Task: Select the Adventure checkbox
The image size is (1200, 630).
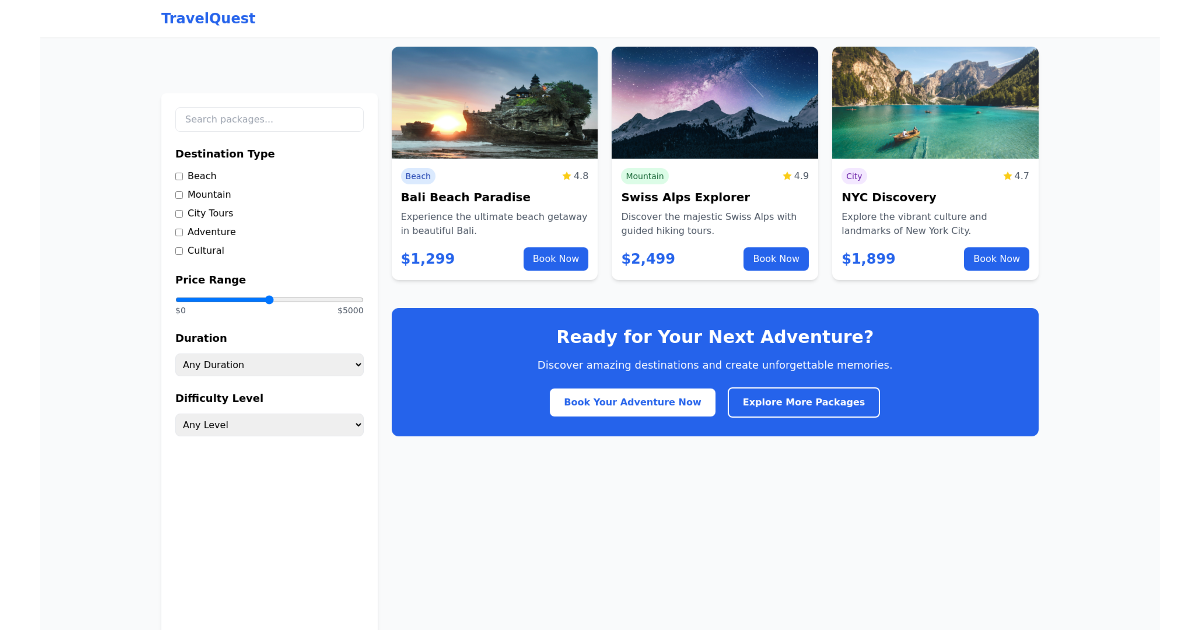Action: (178, 231)
